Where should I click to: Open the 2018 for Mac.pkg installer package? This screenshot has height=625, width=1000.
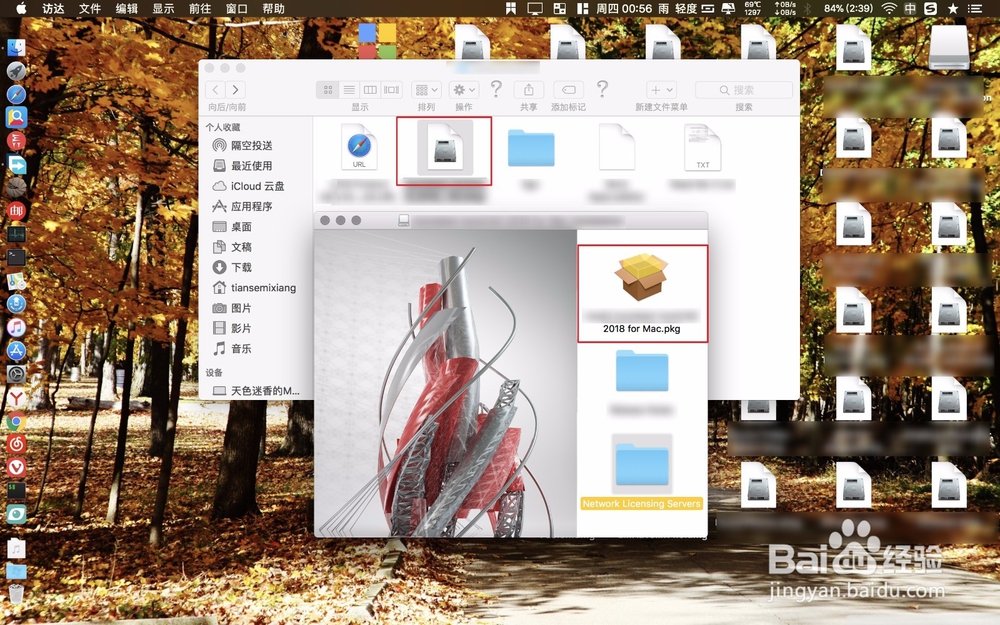[643, 280]
